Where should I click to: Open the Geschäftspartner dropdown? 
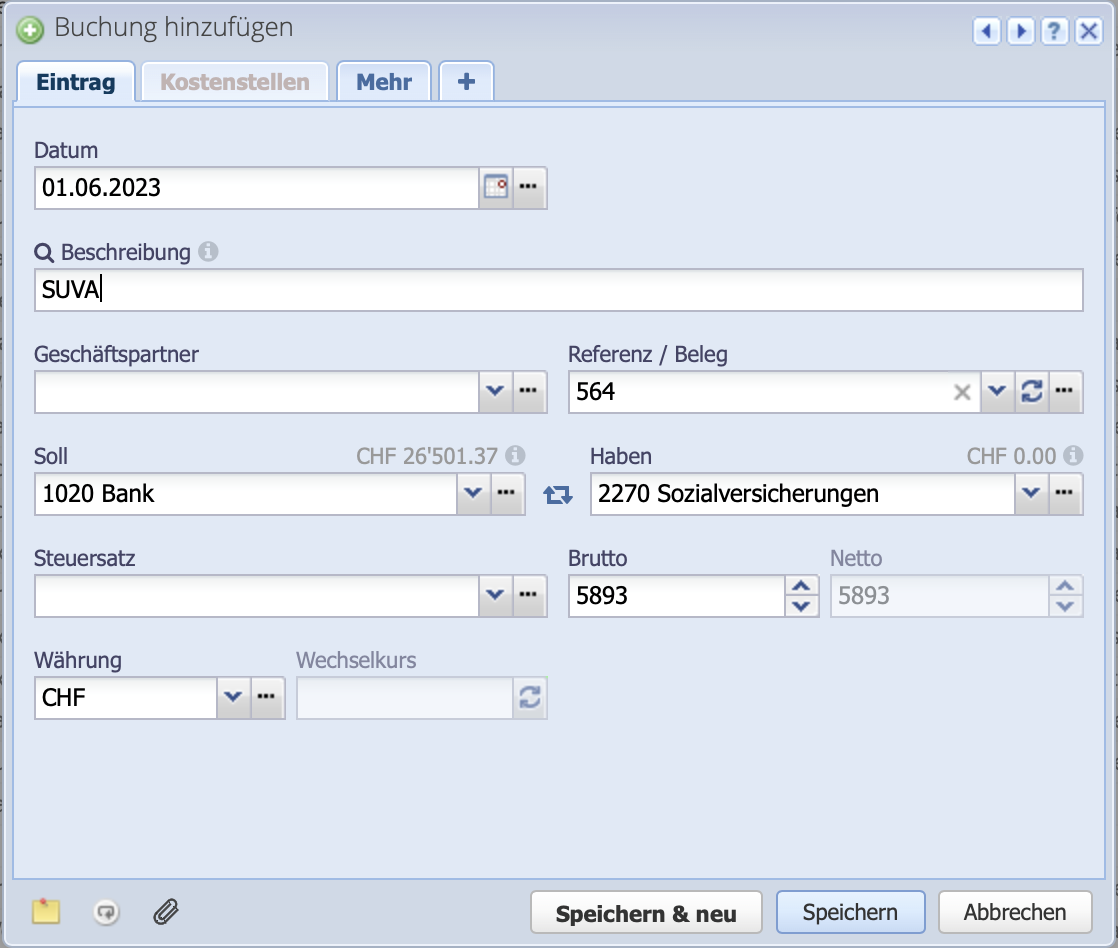(x=495, y=392)
